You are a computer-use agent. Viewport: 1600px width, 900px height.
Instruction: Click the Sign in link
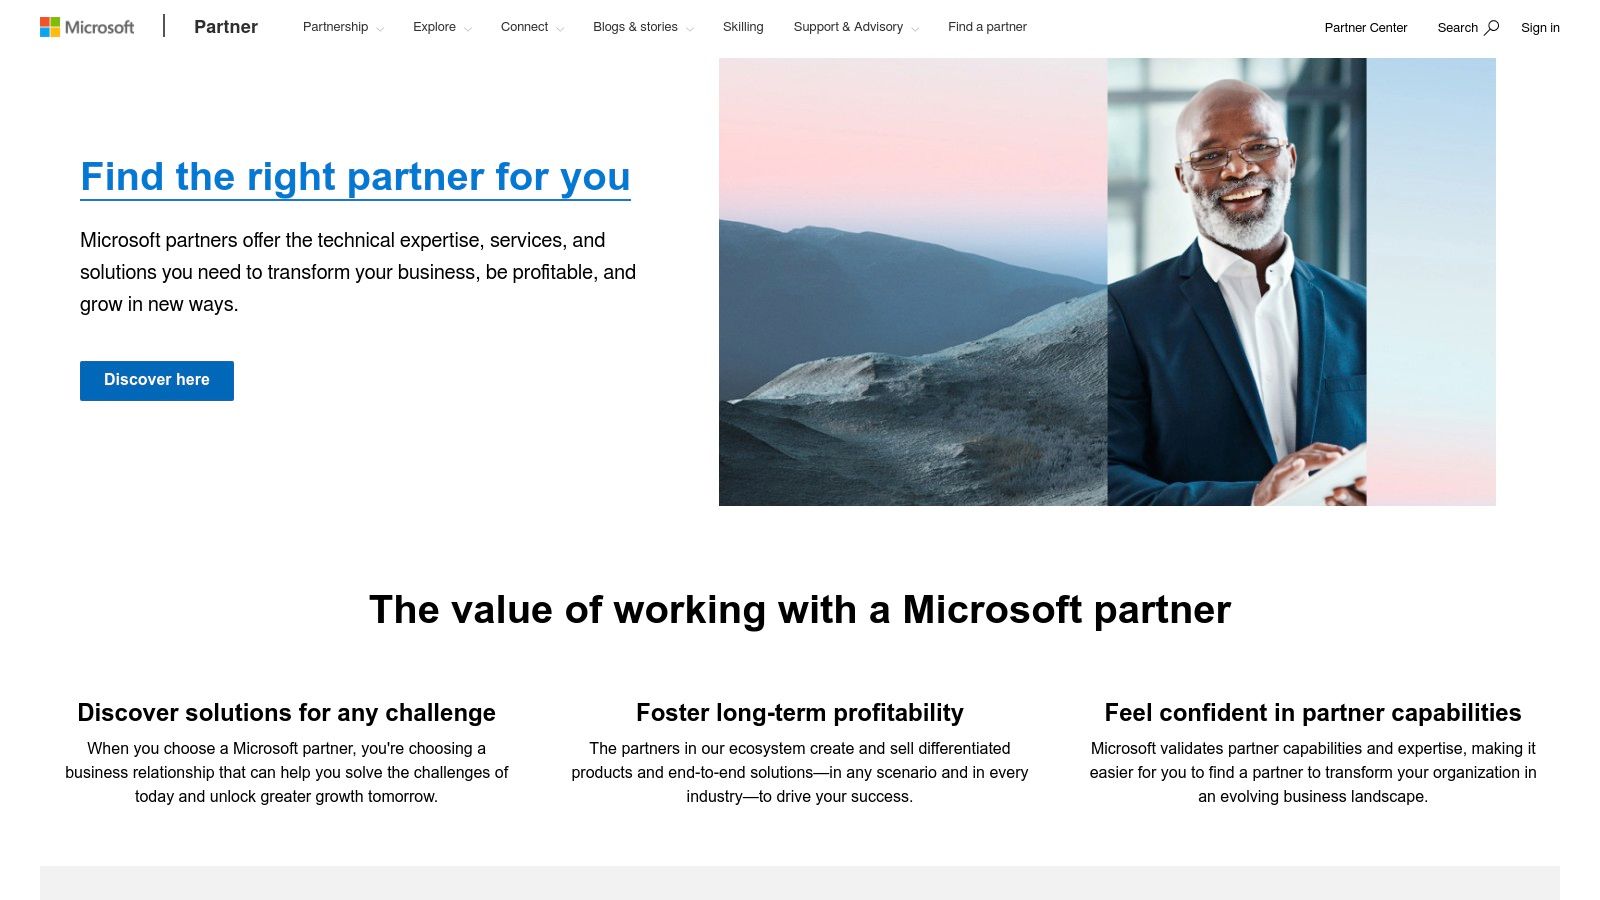click(1540, 28)
